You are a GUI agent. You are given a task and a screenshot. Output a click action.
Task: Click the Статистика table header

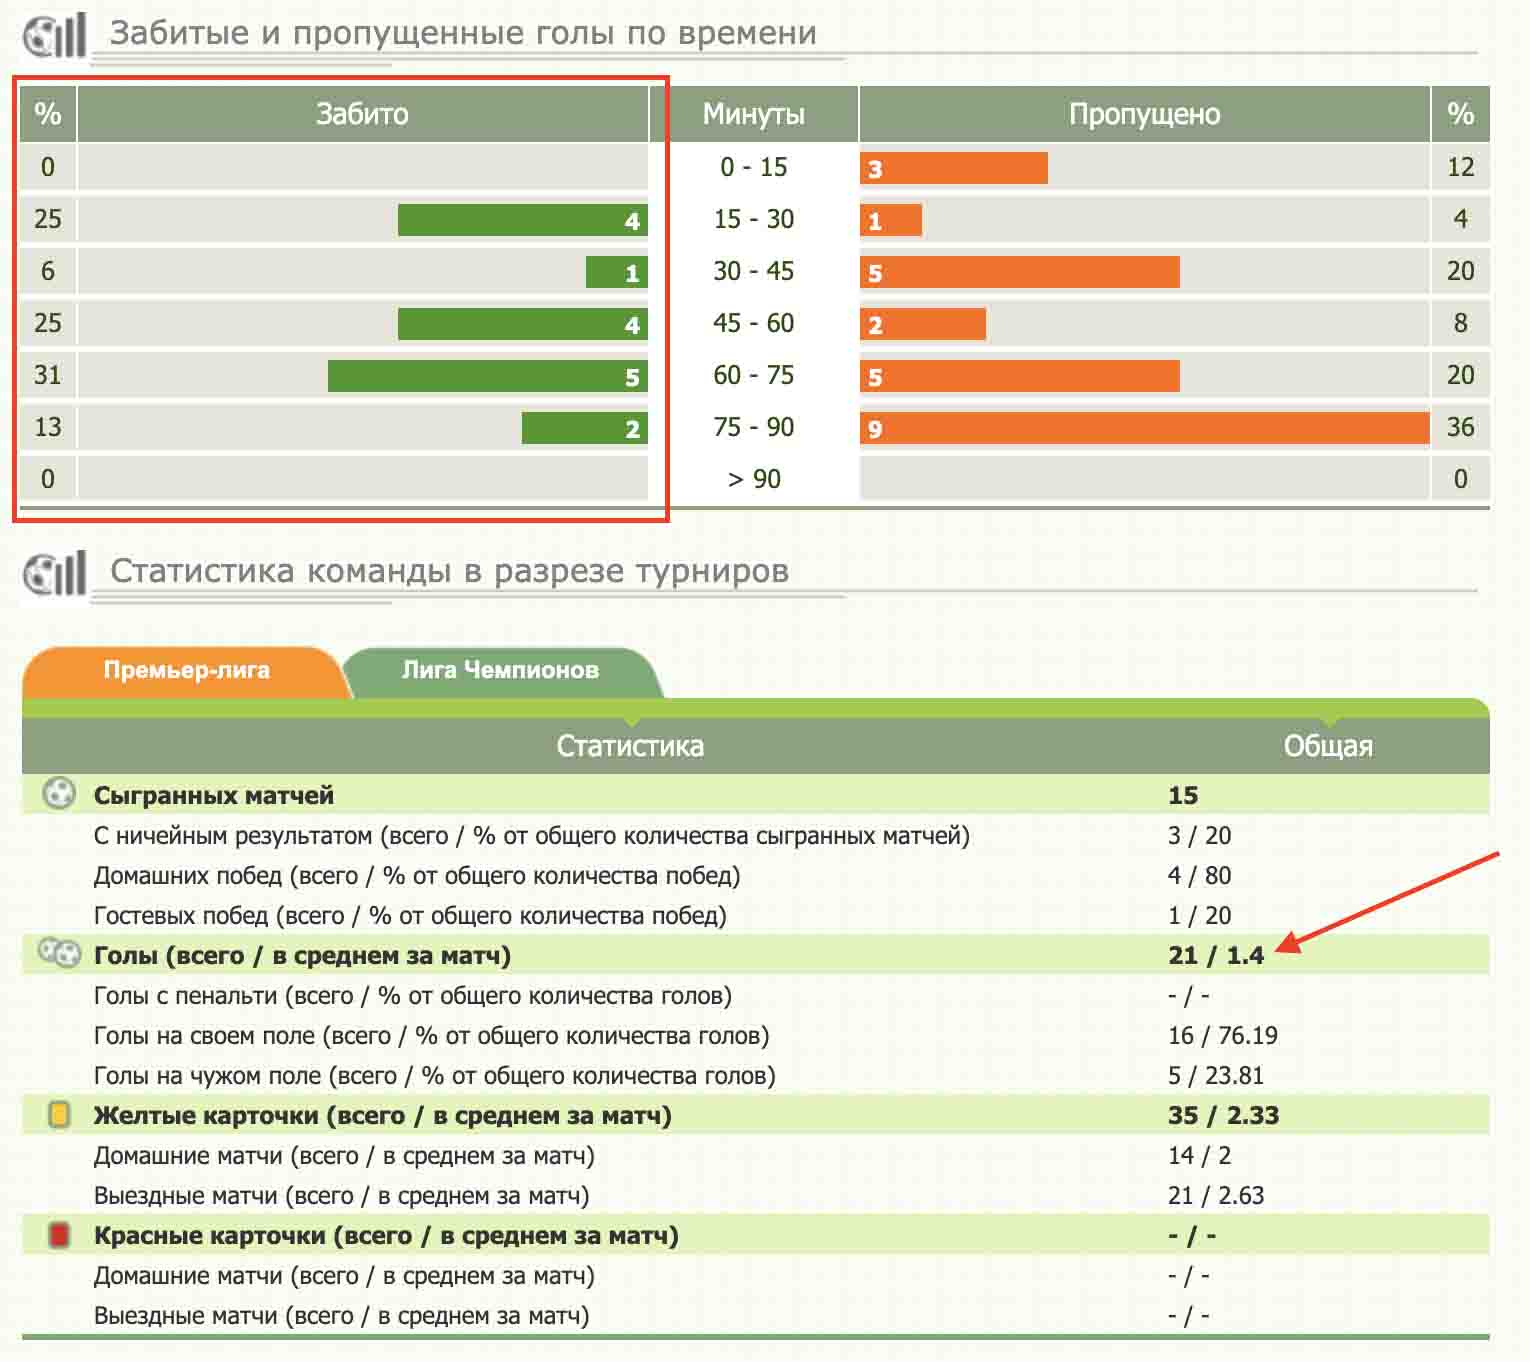point(630,746)
